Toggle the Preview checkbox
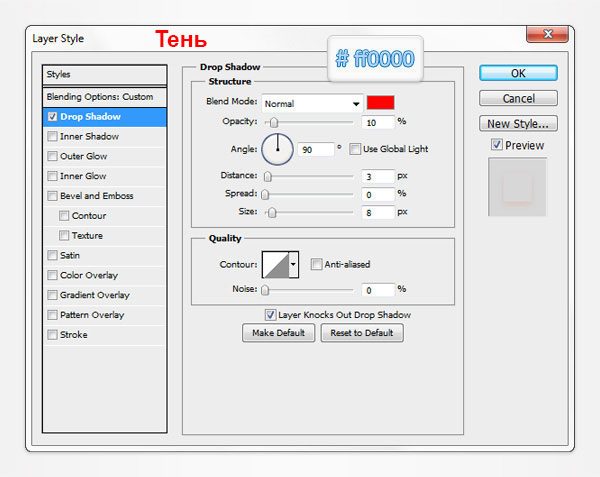600x477 pixels. tap(497, 145)
